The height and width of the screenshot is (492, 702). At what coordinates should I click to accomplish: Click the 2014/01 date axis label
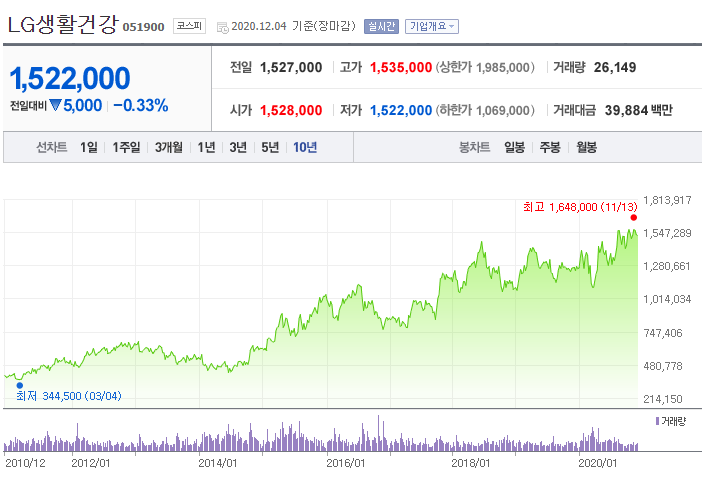point(218,463)
